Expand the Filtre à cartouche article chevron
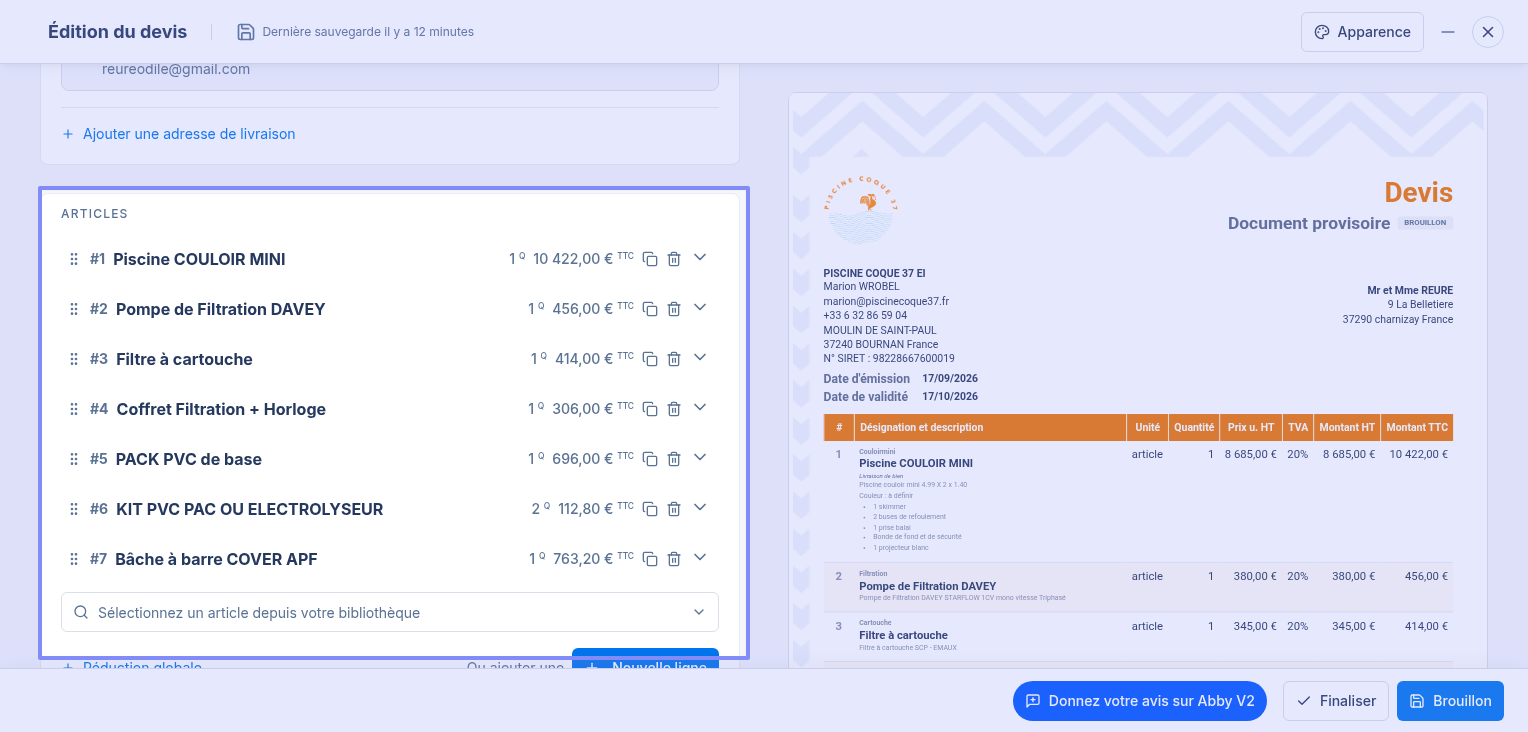The height and width of the screenshot is (732, 1528). (x=700, y=358)
